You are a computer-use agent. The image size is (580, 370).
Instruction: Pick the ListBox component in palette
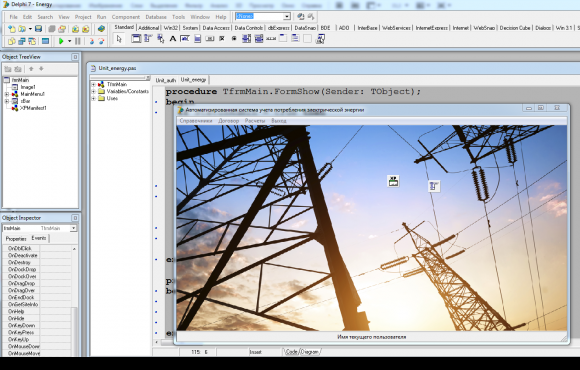[246, 38]
